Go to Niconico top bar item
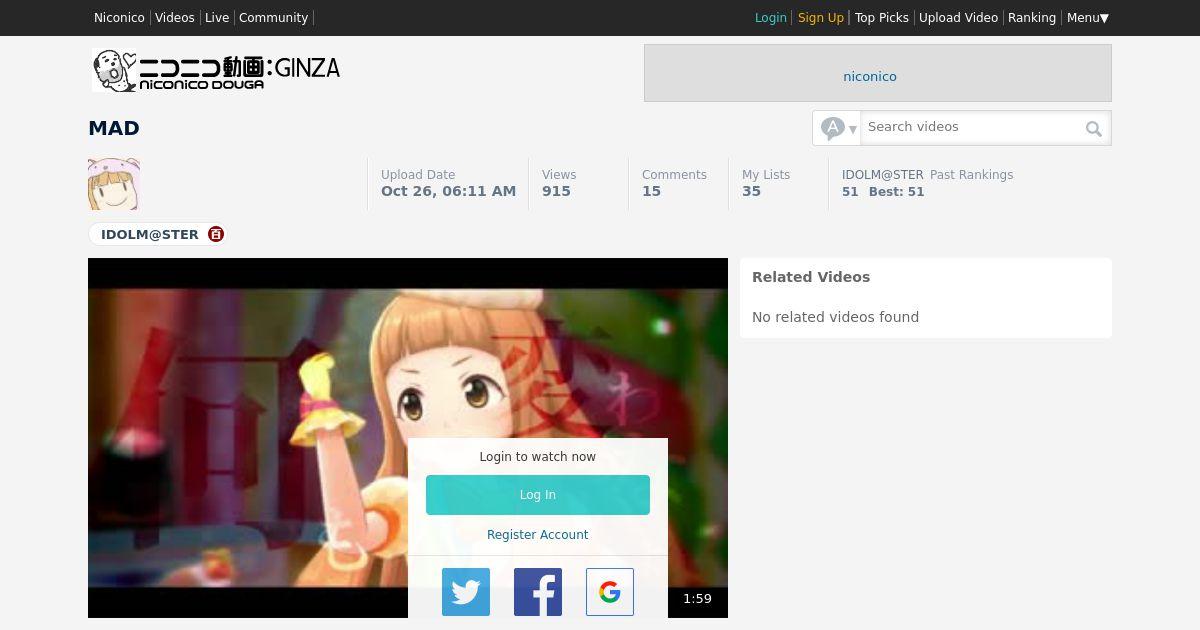1200x630 pixels. [x=119, y=18]
